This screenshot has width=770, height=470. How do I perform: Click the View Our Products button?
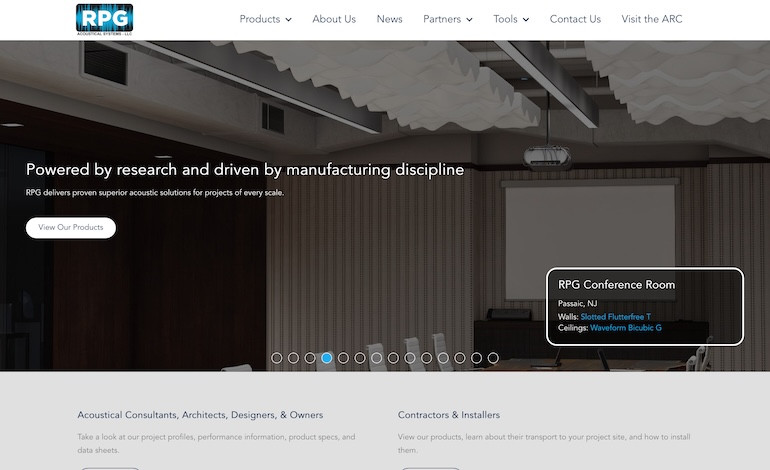[71, 227]
